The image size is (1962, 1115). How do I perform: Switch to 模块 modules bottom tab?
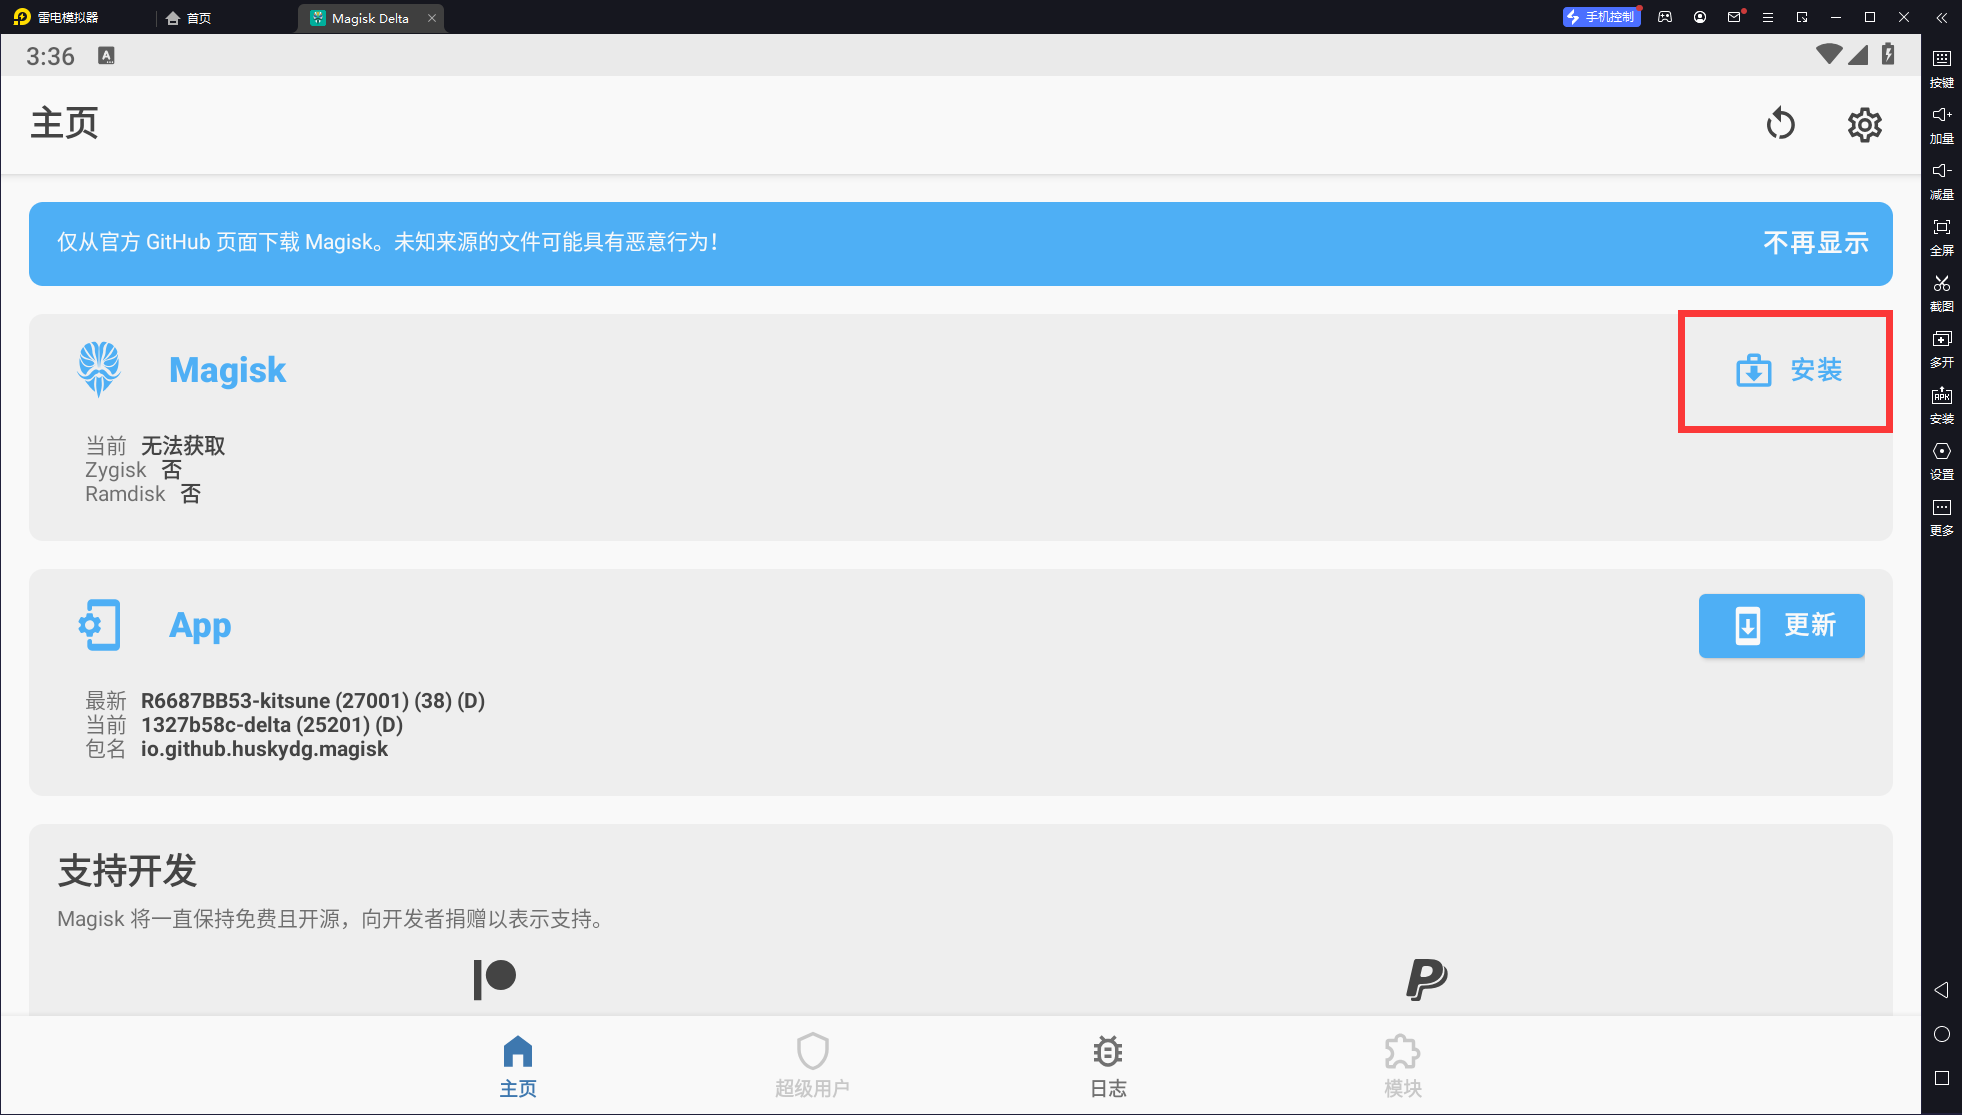tap(1402, 1066)
